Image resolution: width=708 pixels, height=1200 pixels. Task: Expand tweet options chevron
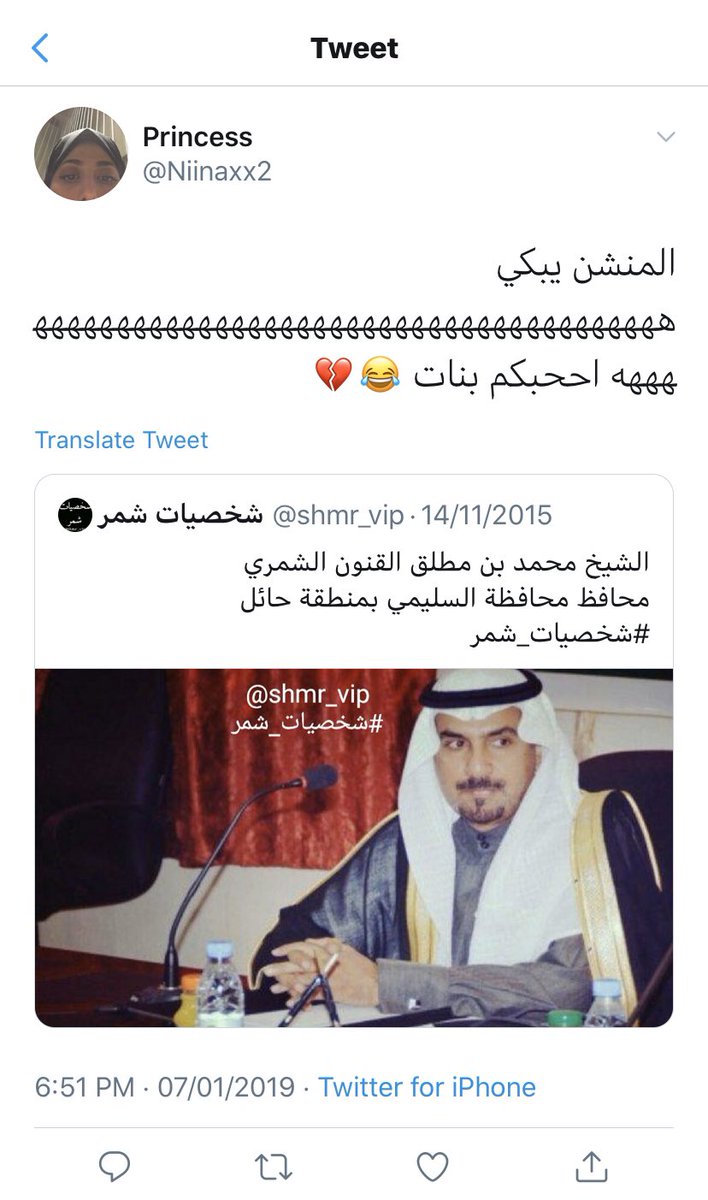(664, 137)
